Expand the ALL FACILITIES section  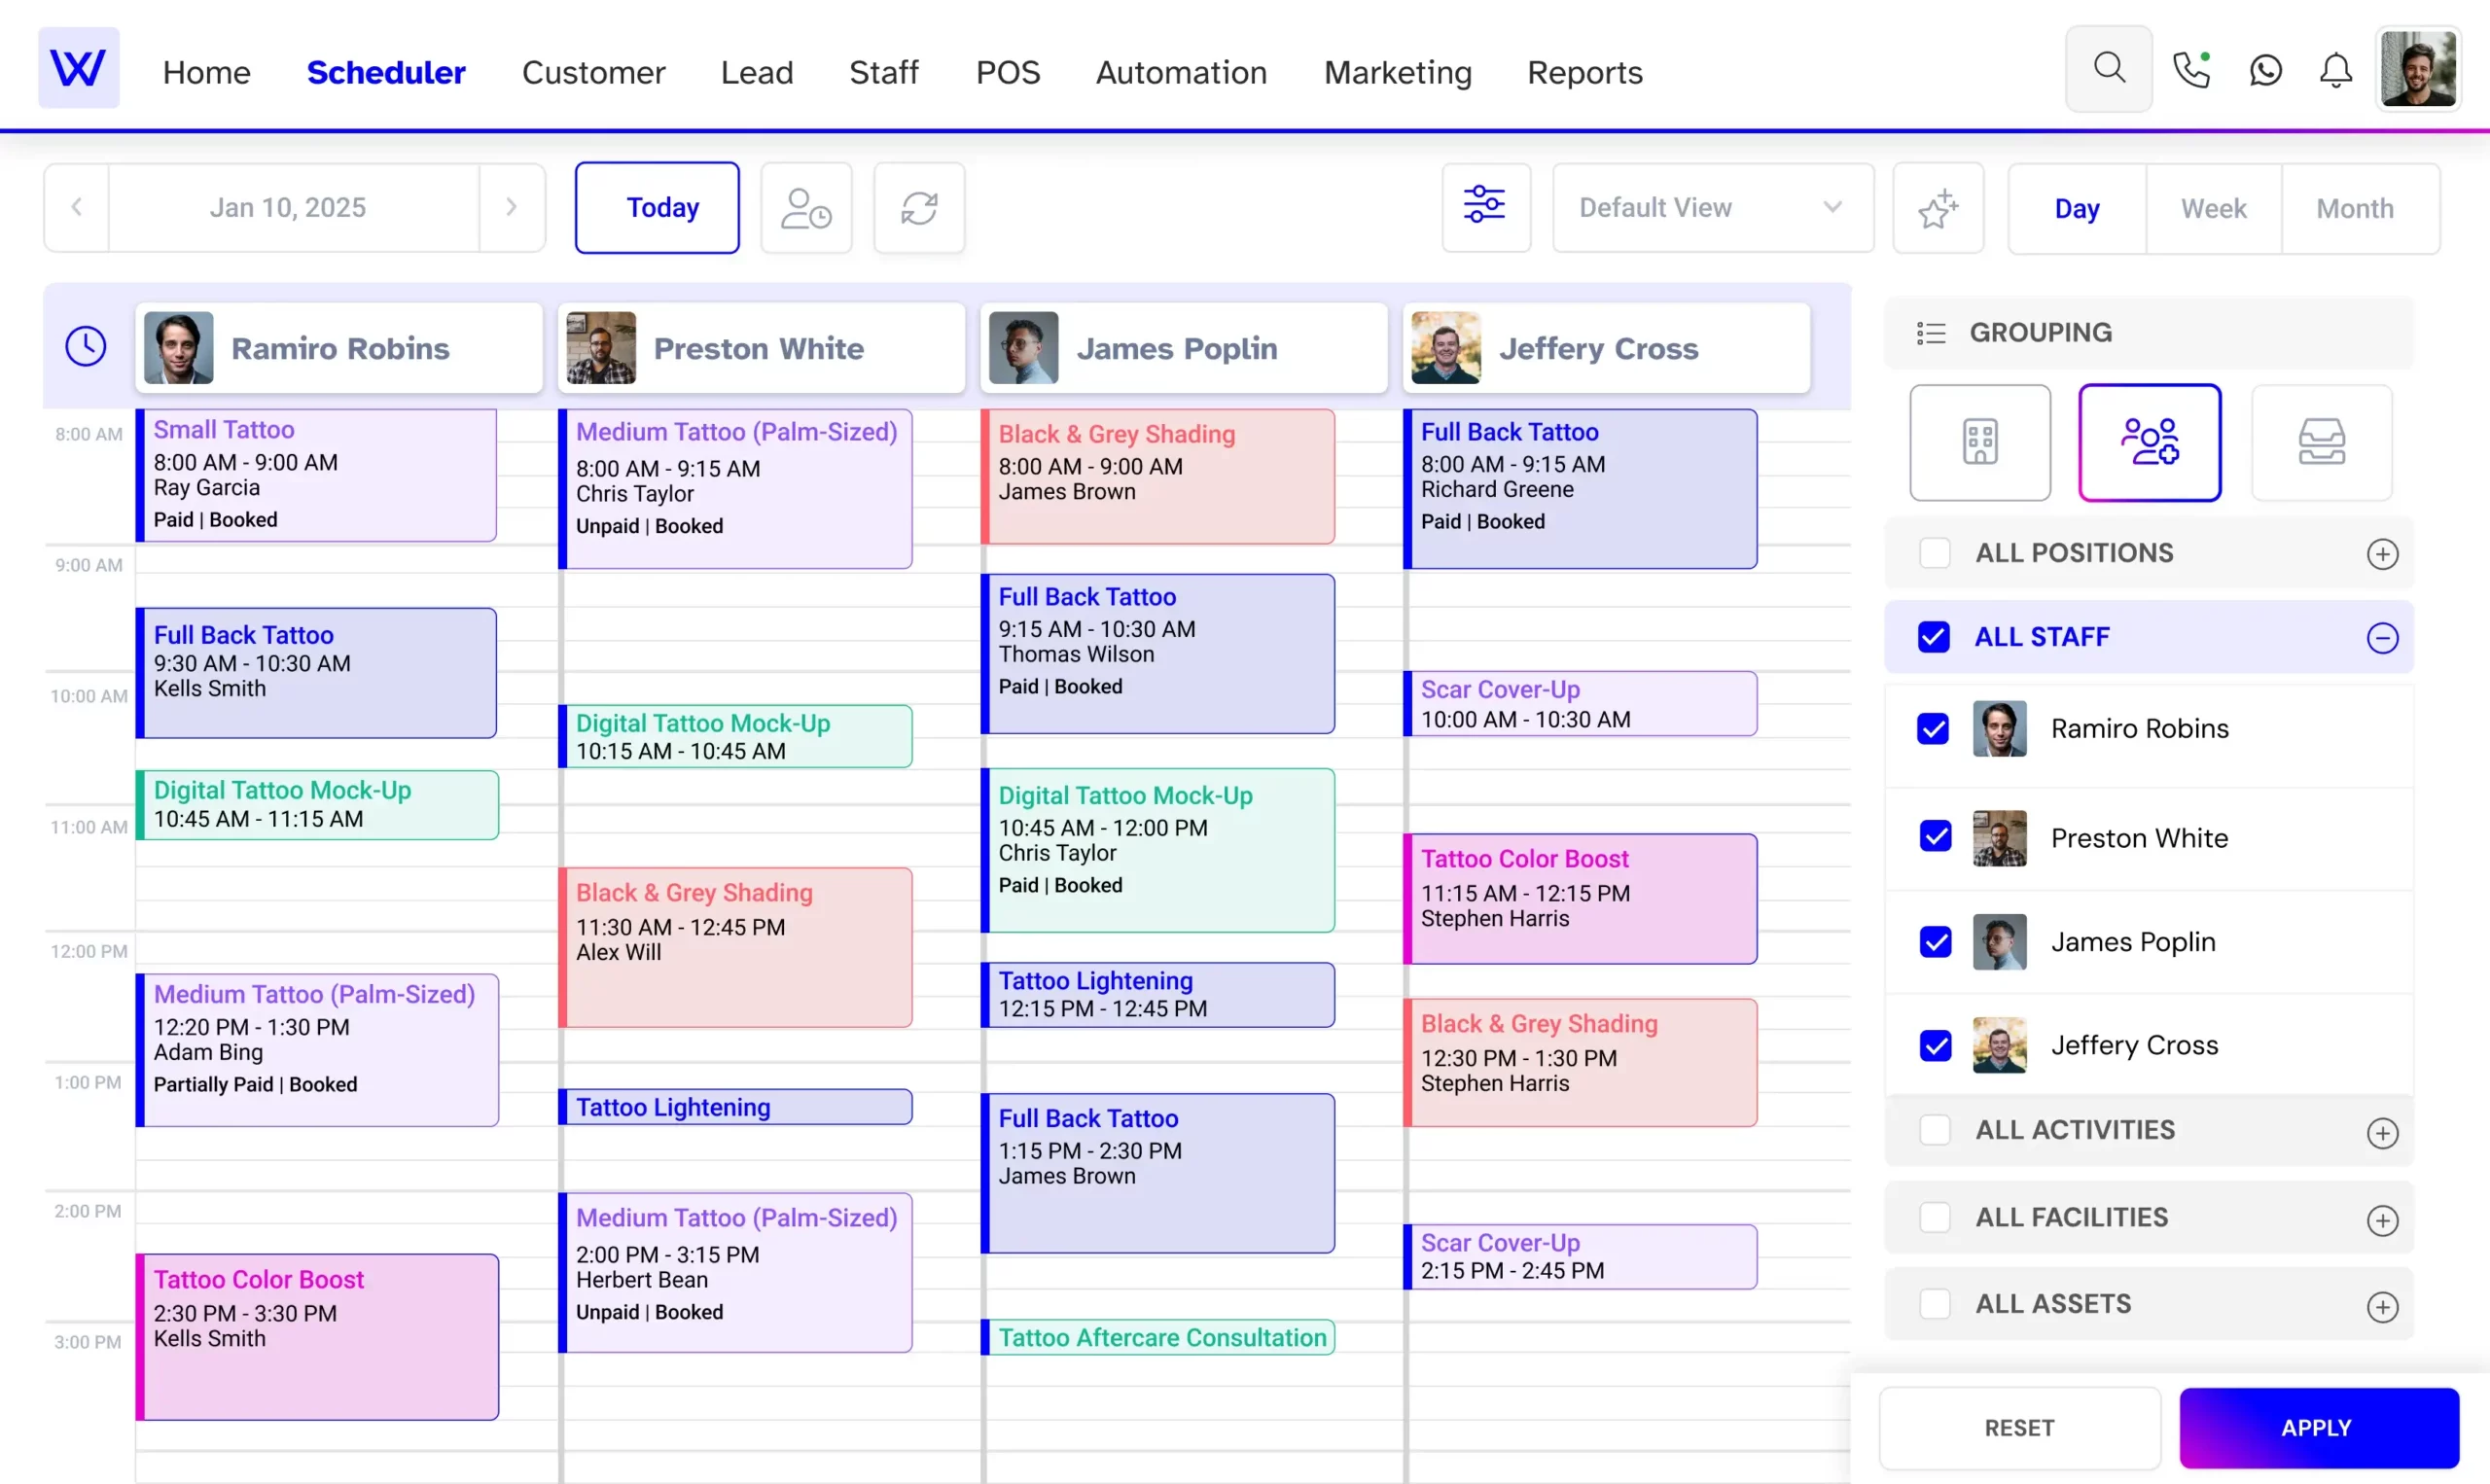pyautogui.click(x=2380, y=1216)
